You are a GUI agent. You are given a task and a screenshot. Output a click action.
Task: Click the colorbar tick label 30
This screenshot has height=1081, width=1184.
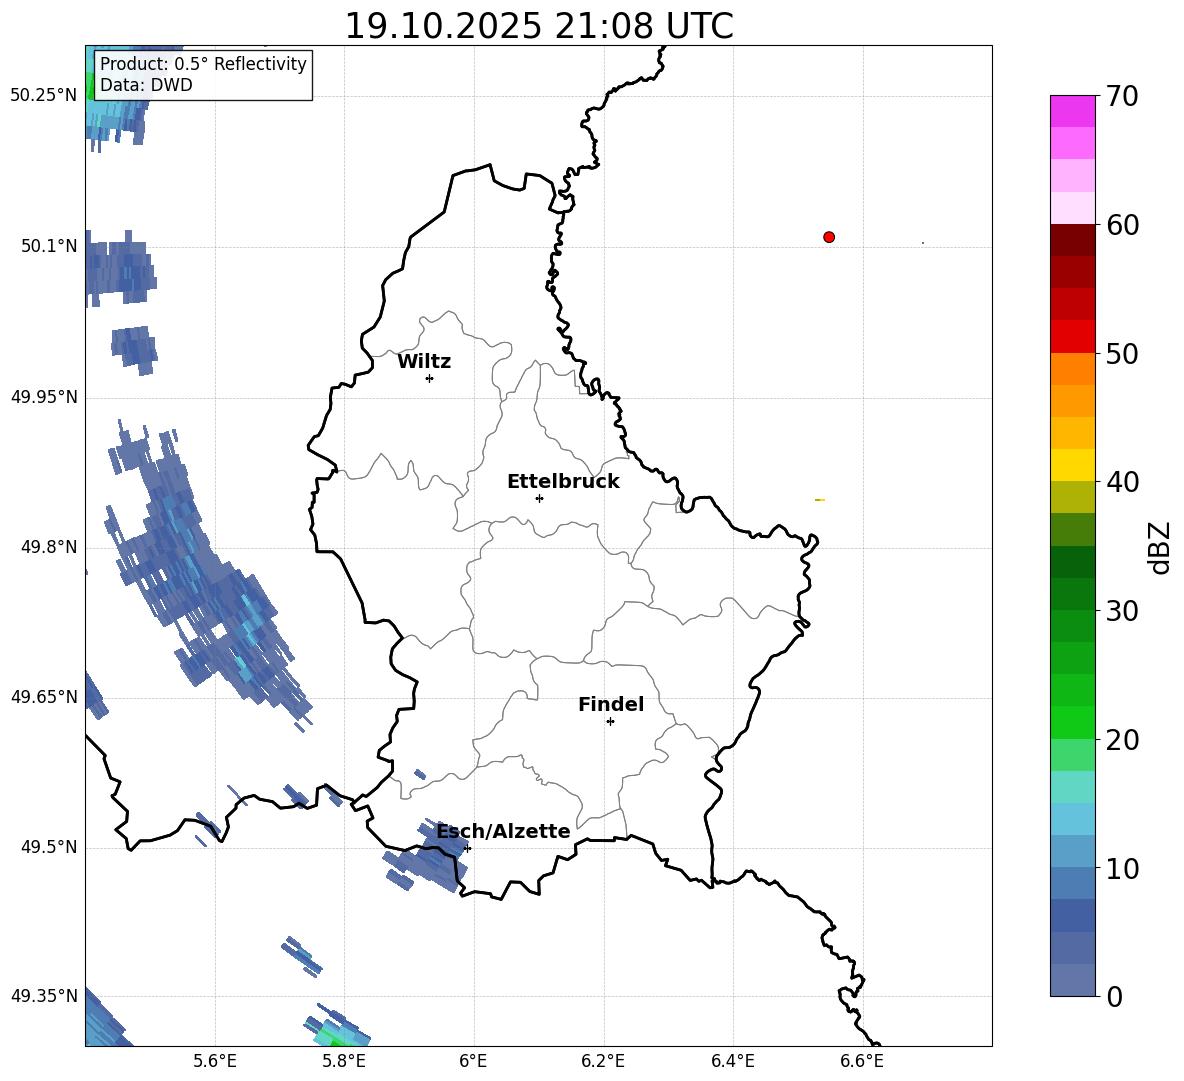(x=1122, y=611)
